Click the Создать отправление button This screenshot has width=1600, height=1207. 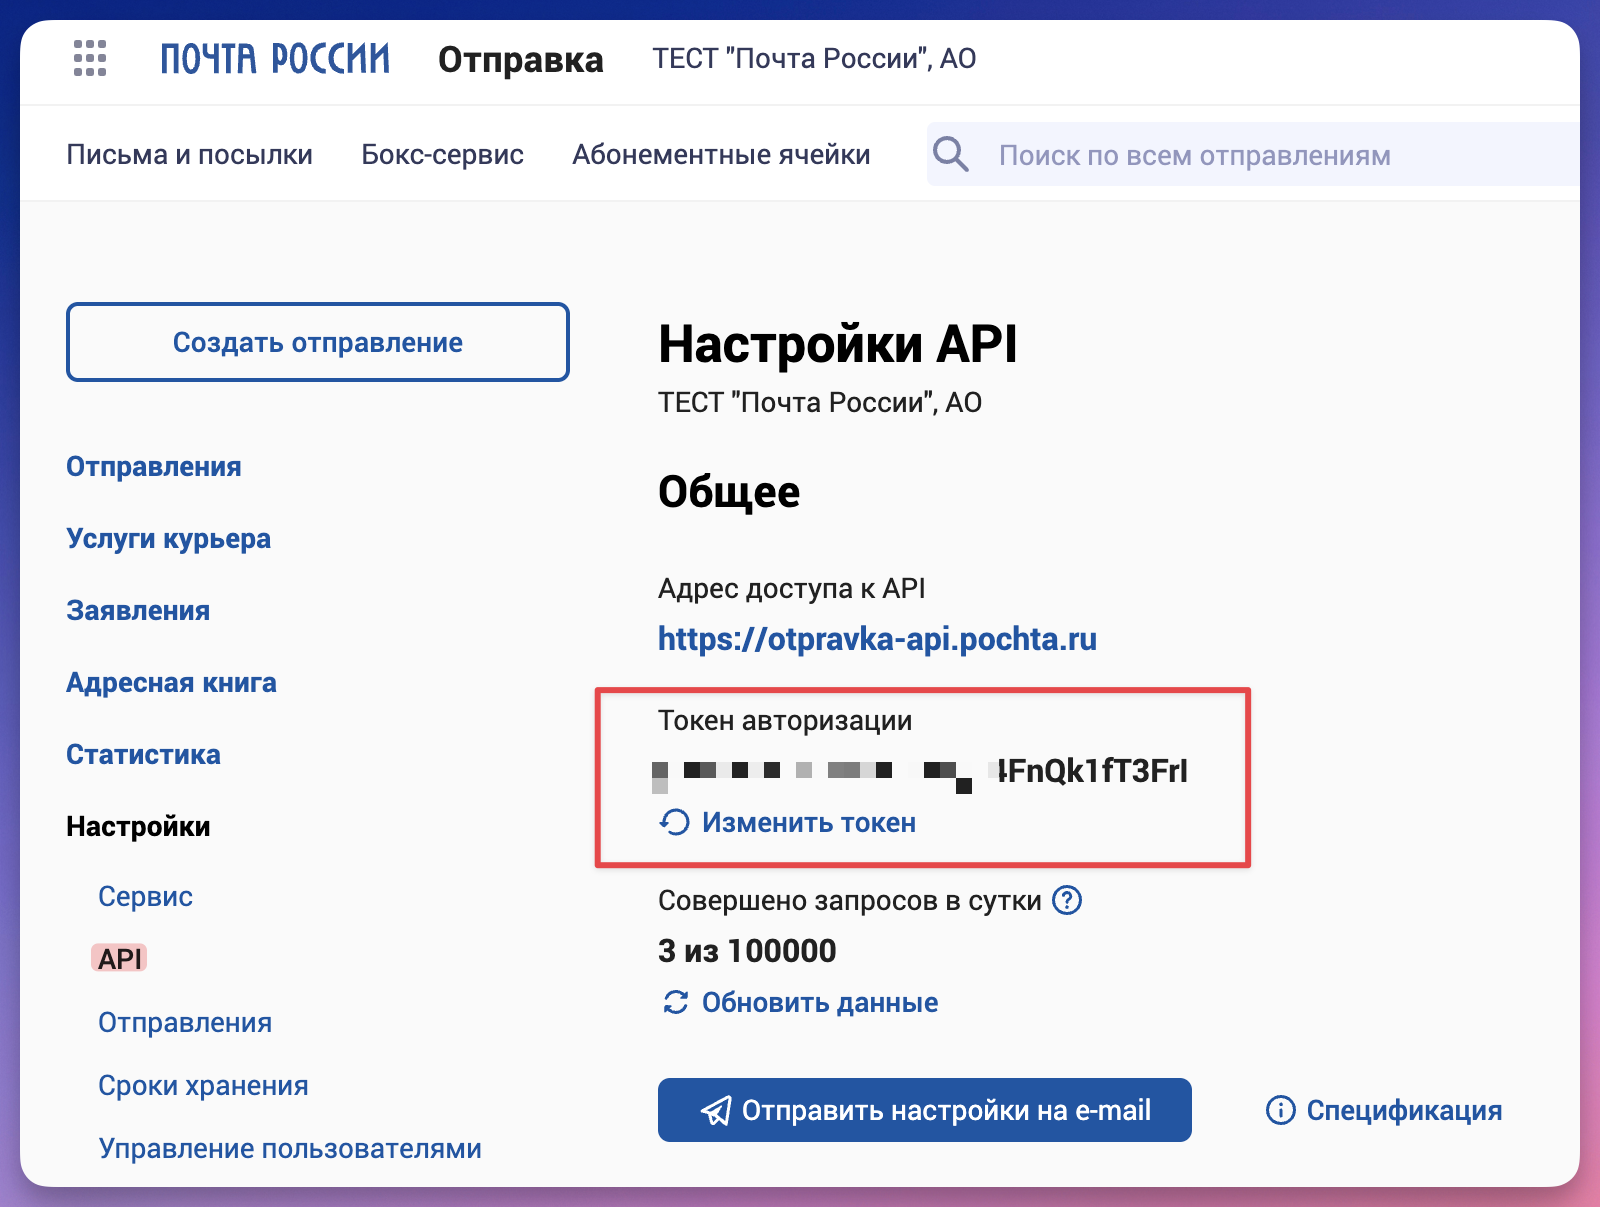point(318,342)
